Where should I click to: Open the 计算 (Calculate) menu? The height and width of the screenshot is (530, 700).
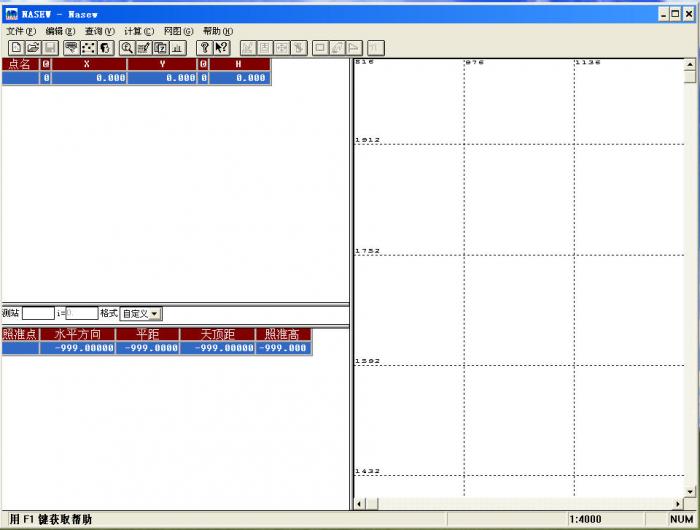point(139,31)
